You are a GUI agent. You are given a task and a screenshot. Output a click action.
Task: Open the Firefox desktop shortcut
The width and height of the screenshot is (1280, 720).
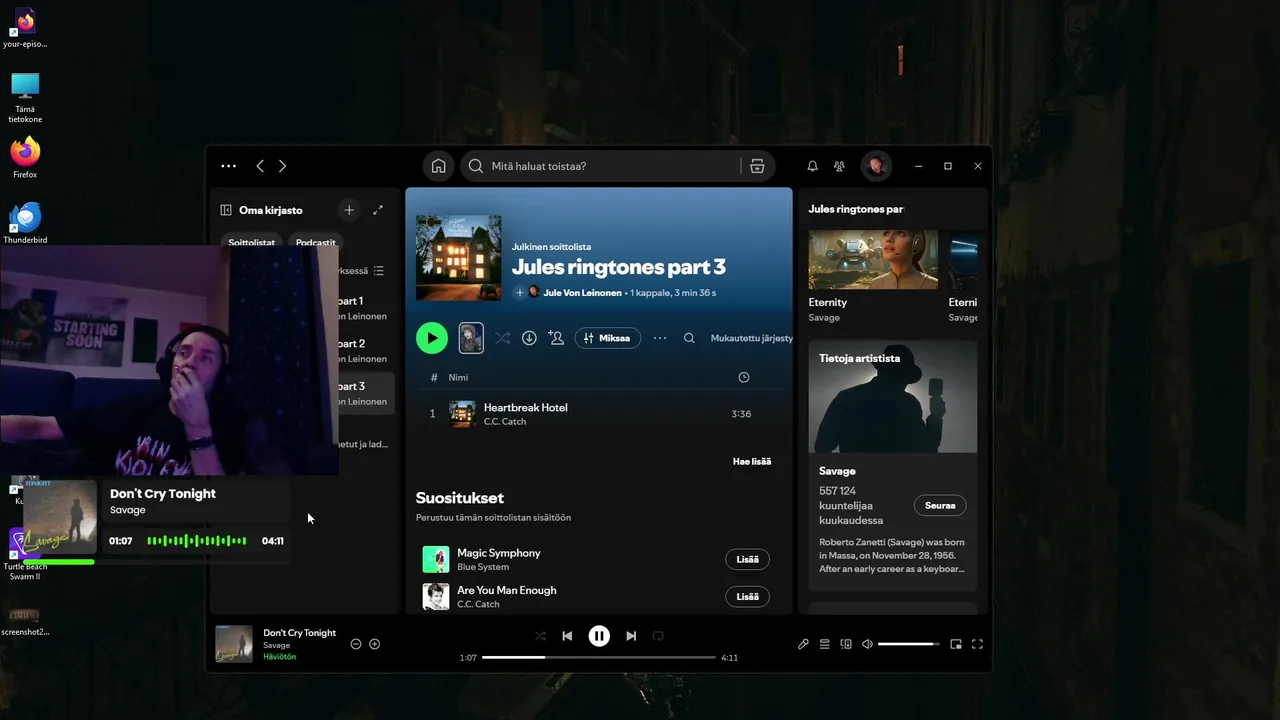[25, 158]
